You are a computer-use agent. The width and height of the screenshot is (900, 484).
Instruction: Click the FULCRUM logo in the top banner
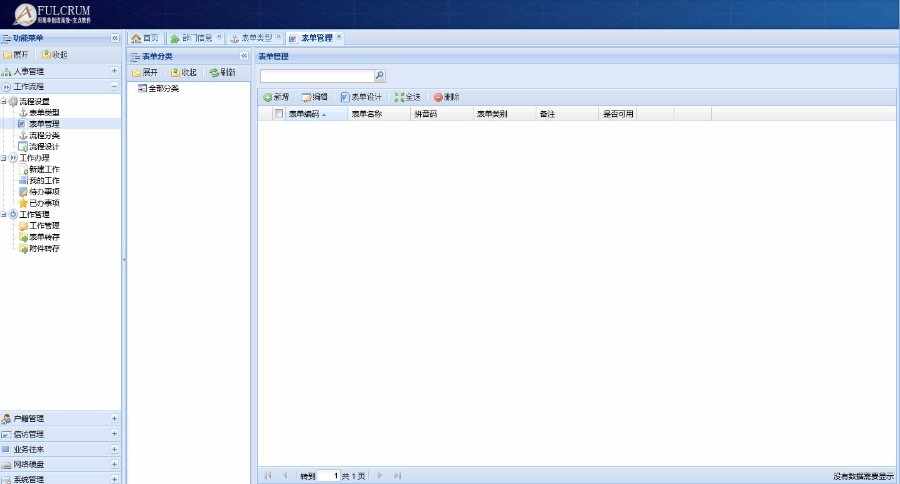(53, 14)
